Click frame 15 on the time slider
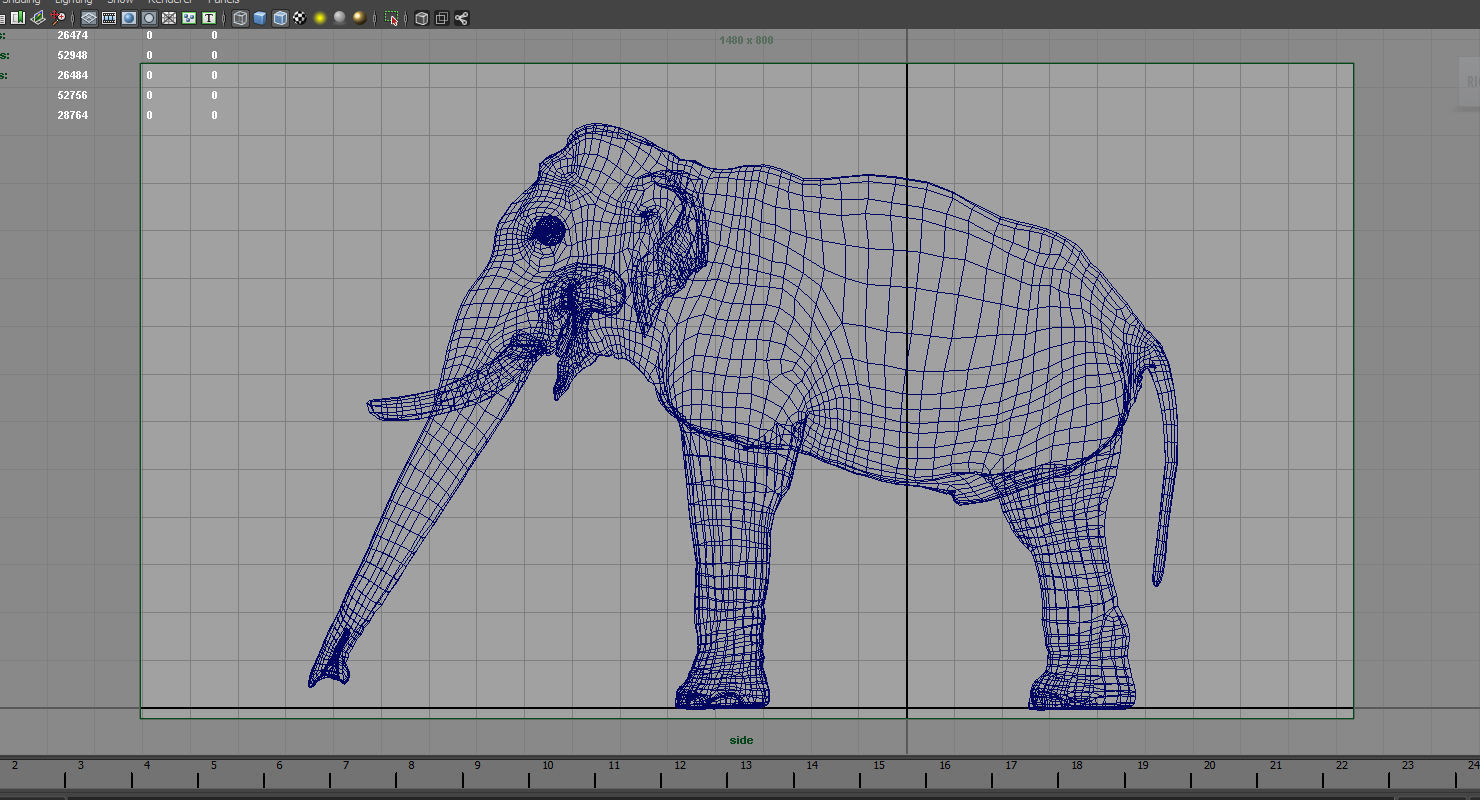 click(x=878, y=766)
